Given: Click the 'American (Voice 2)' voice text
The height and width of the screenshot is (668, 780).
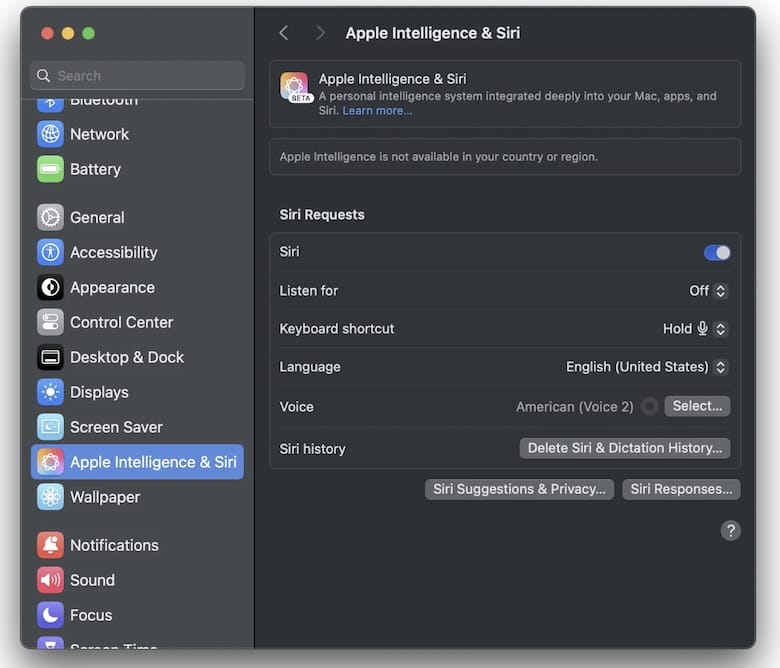Looking at the screenshot, I should point(575,407).
